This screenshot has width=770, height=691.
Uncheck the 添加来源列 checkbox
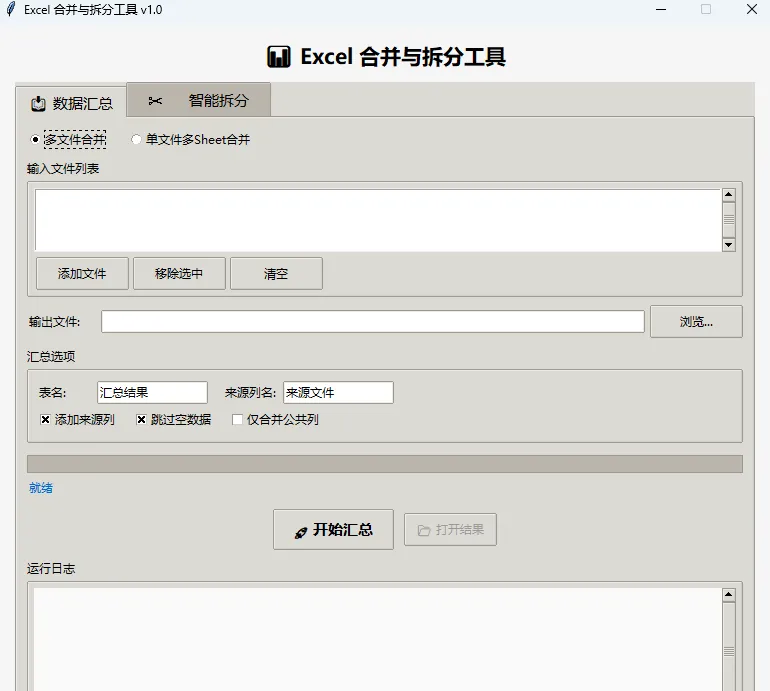78,419
